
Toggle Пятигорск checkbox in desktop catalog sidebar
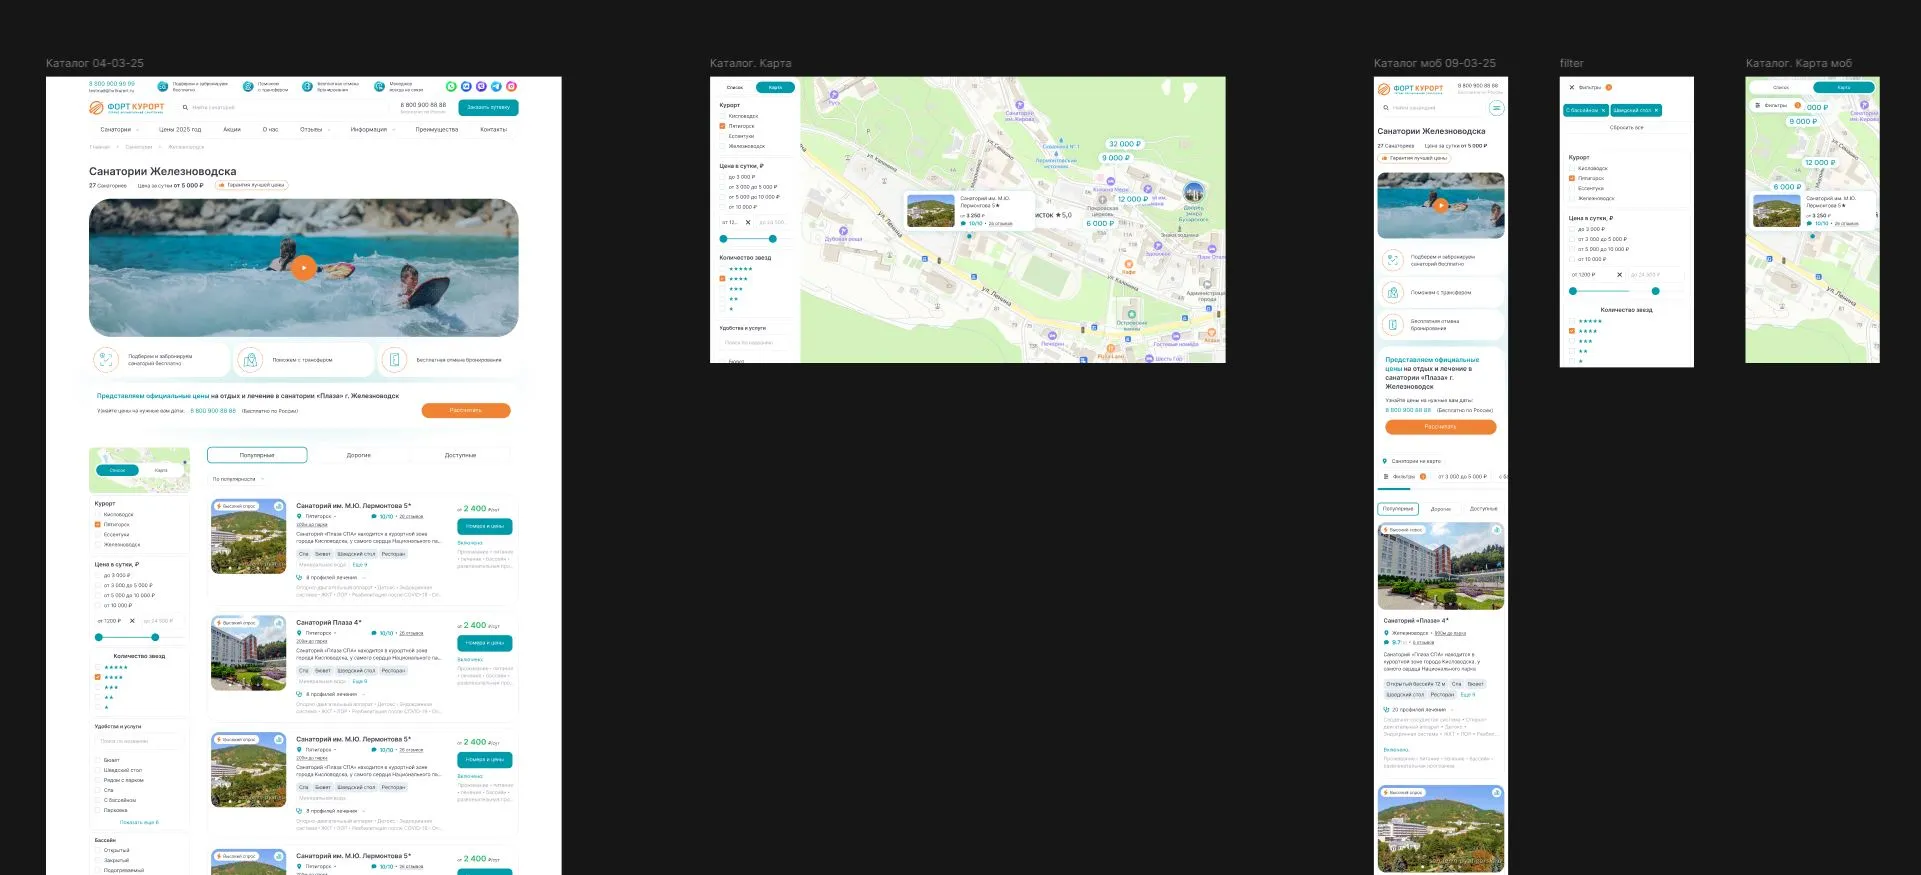(97, 525)
